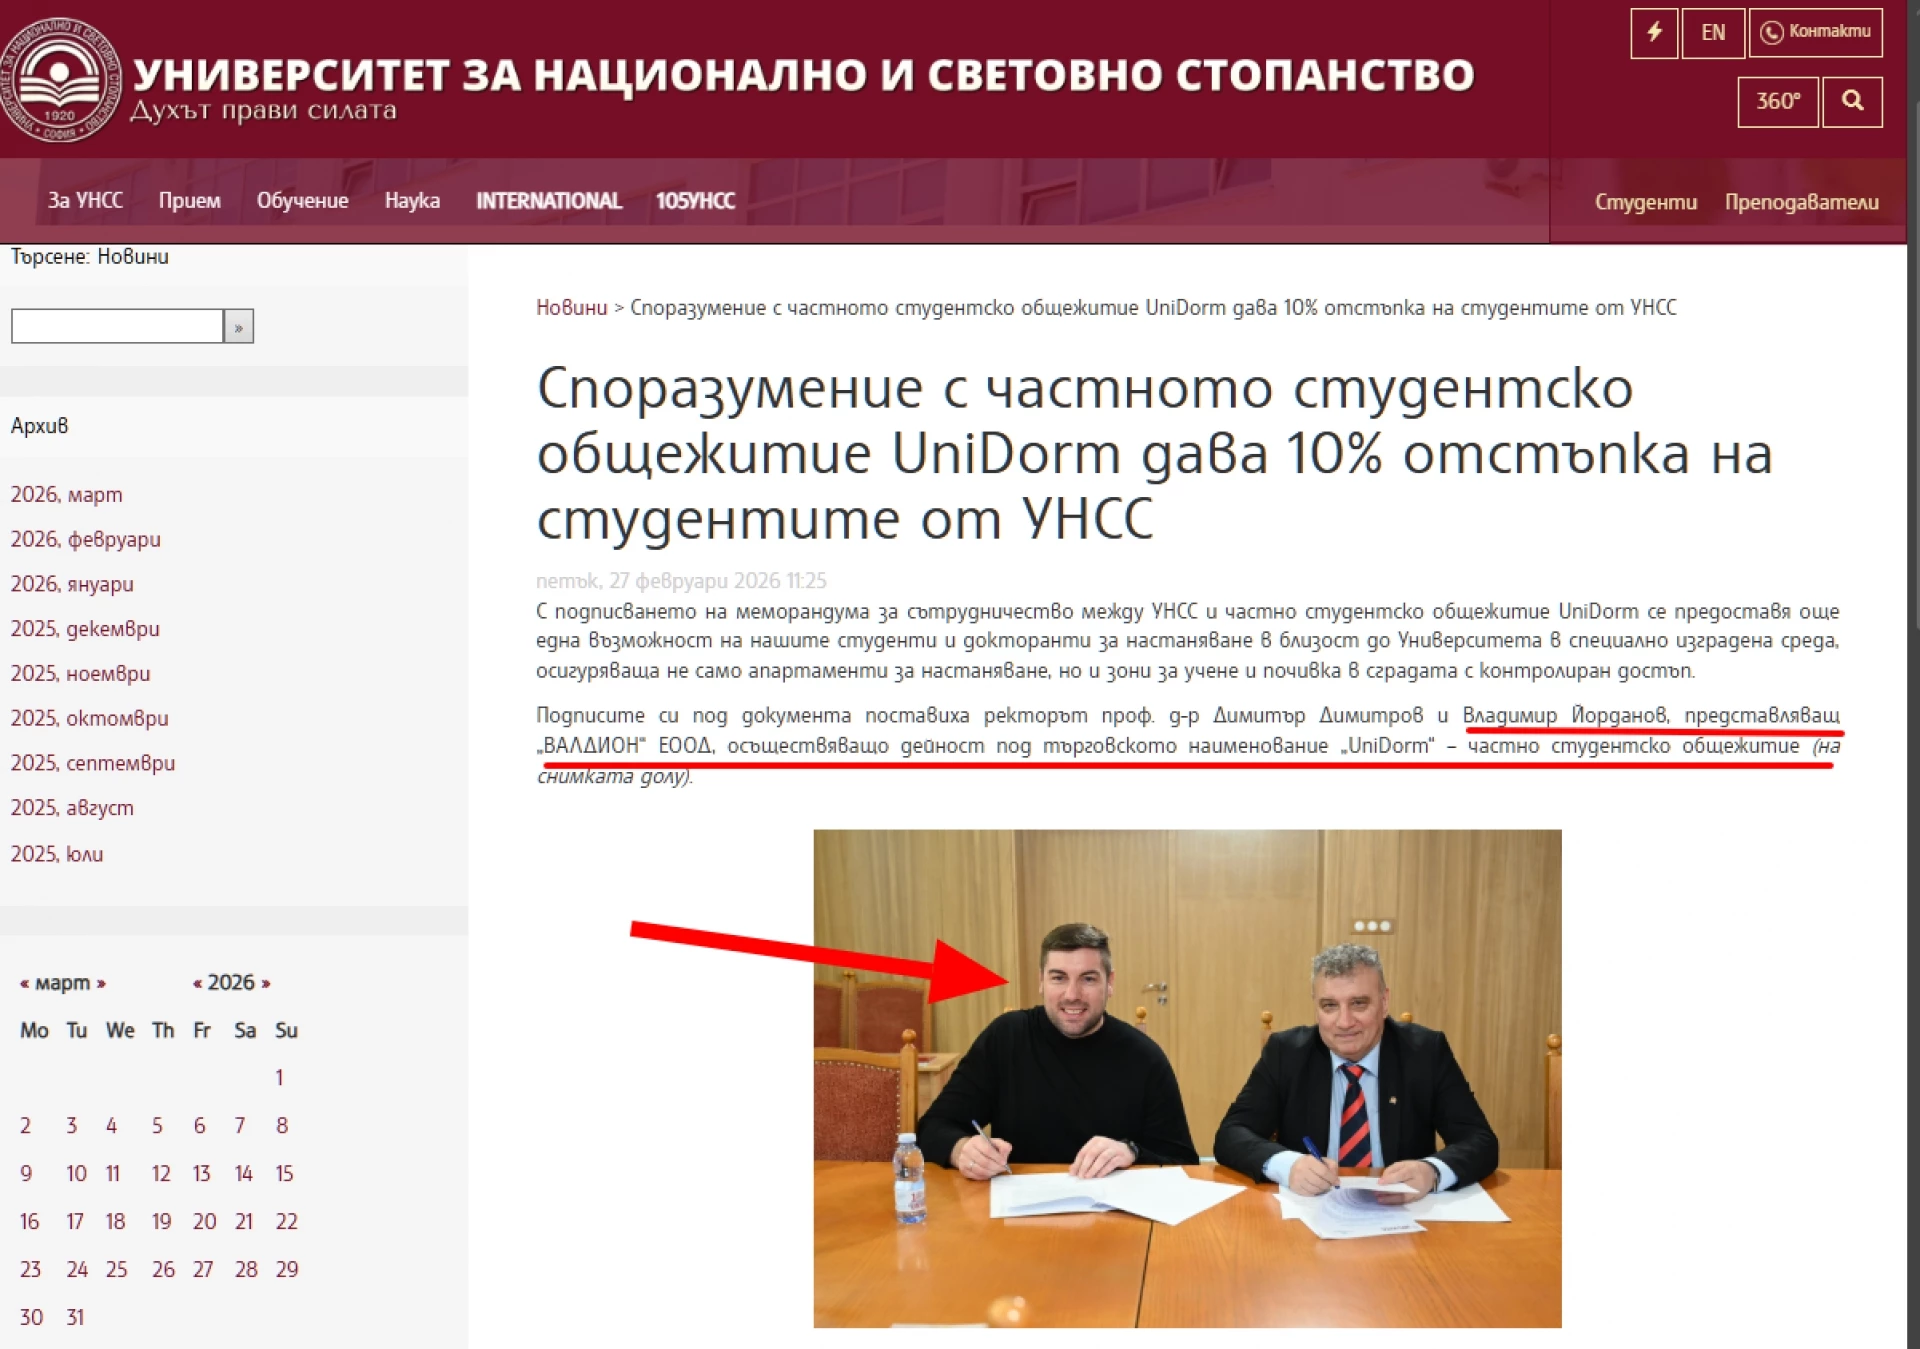Go to previous month arrow before март

[x=25, y=983]
